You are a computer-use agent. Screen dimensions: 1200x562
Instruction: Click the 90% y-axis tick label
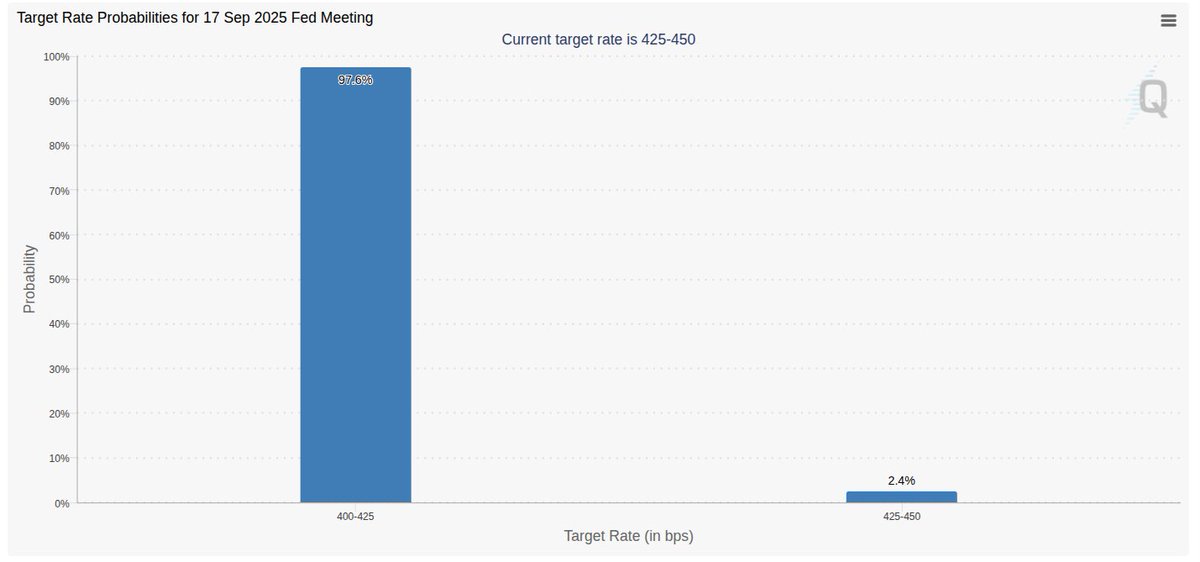tap(60, 101)
